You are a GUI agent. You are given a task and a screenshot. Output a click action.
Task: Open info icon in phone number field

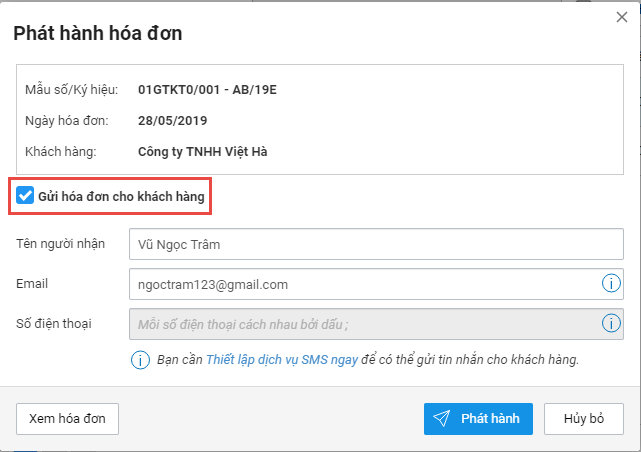point(611,323)
